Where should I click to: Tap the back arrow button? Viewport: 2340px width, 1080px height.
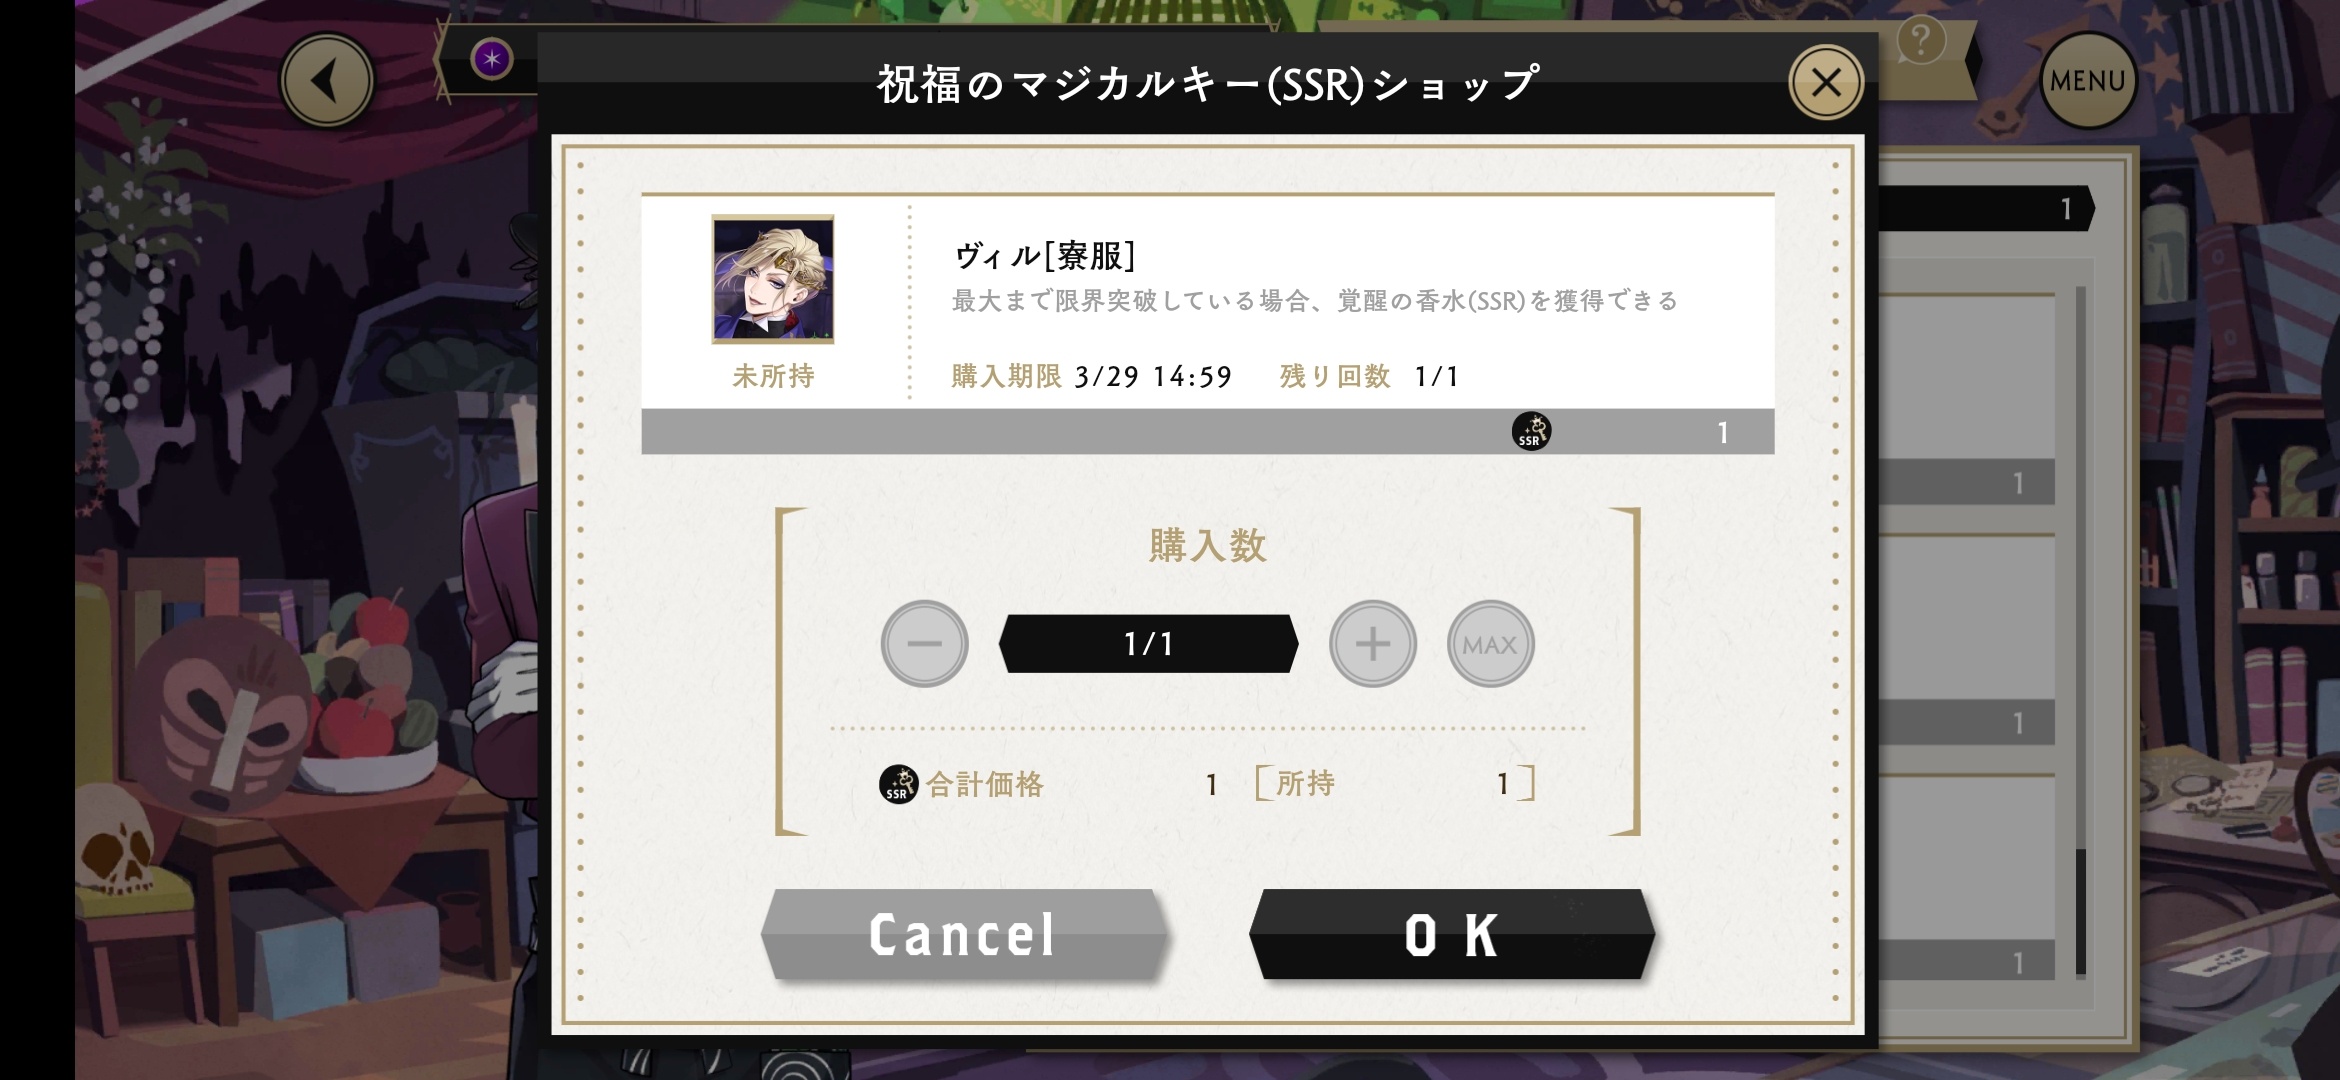327,81
